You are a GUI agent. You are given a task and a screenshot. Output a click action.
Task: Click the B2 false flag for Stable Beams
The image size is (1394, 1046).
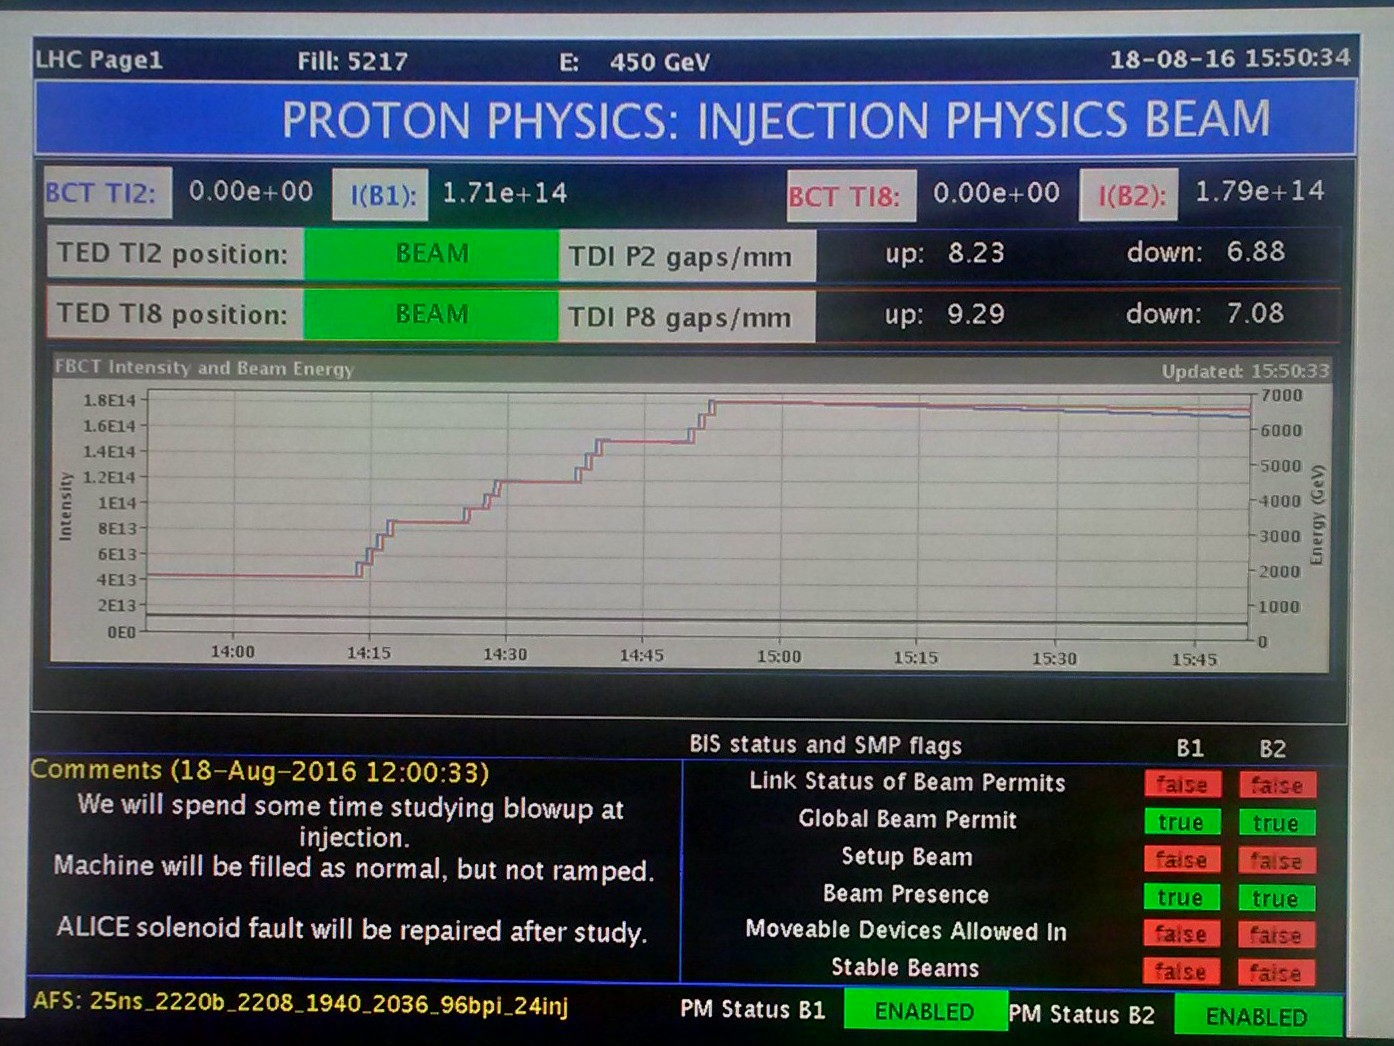(1276, 973)
